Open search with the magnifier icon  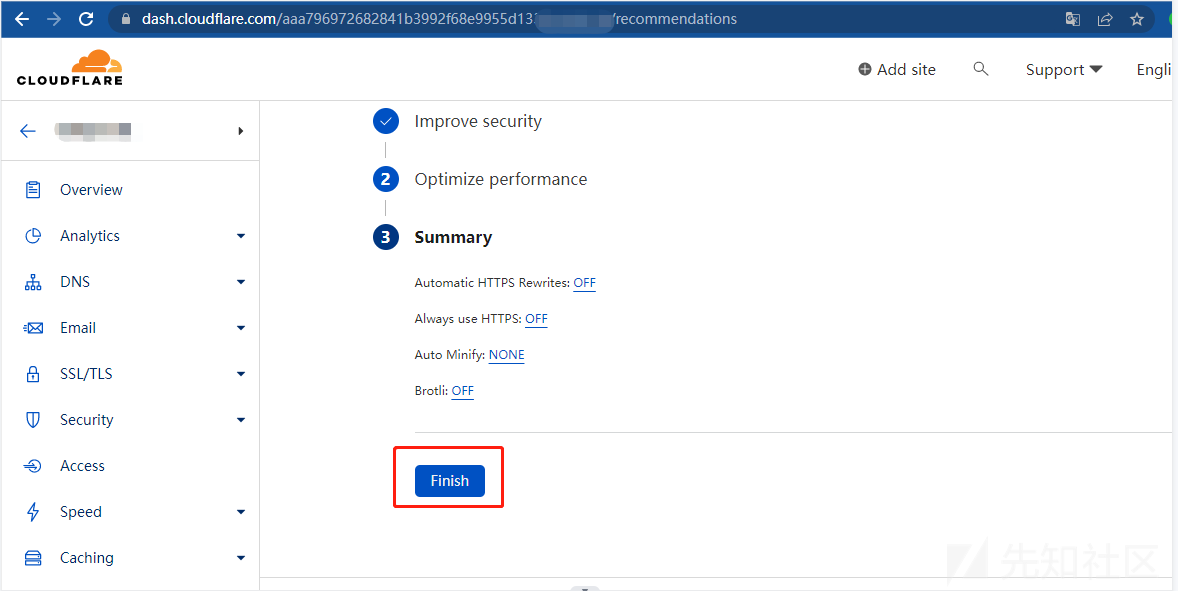click(981, 69)
